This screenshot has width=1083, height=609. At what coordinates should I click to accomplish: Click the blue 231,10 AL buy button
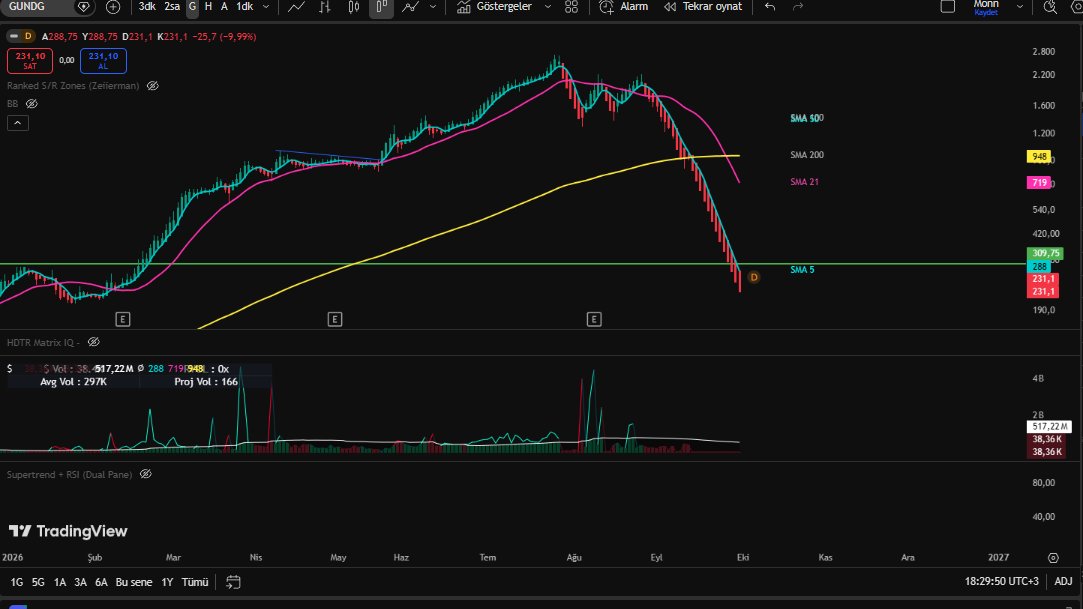(x=103, y=61)
